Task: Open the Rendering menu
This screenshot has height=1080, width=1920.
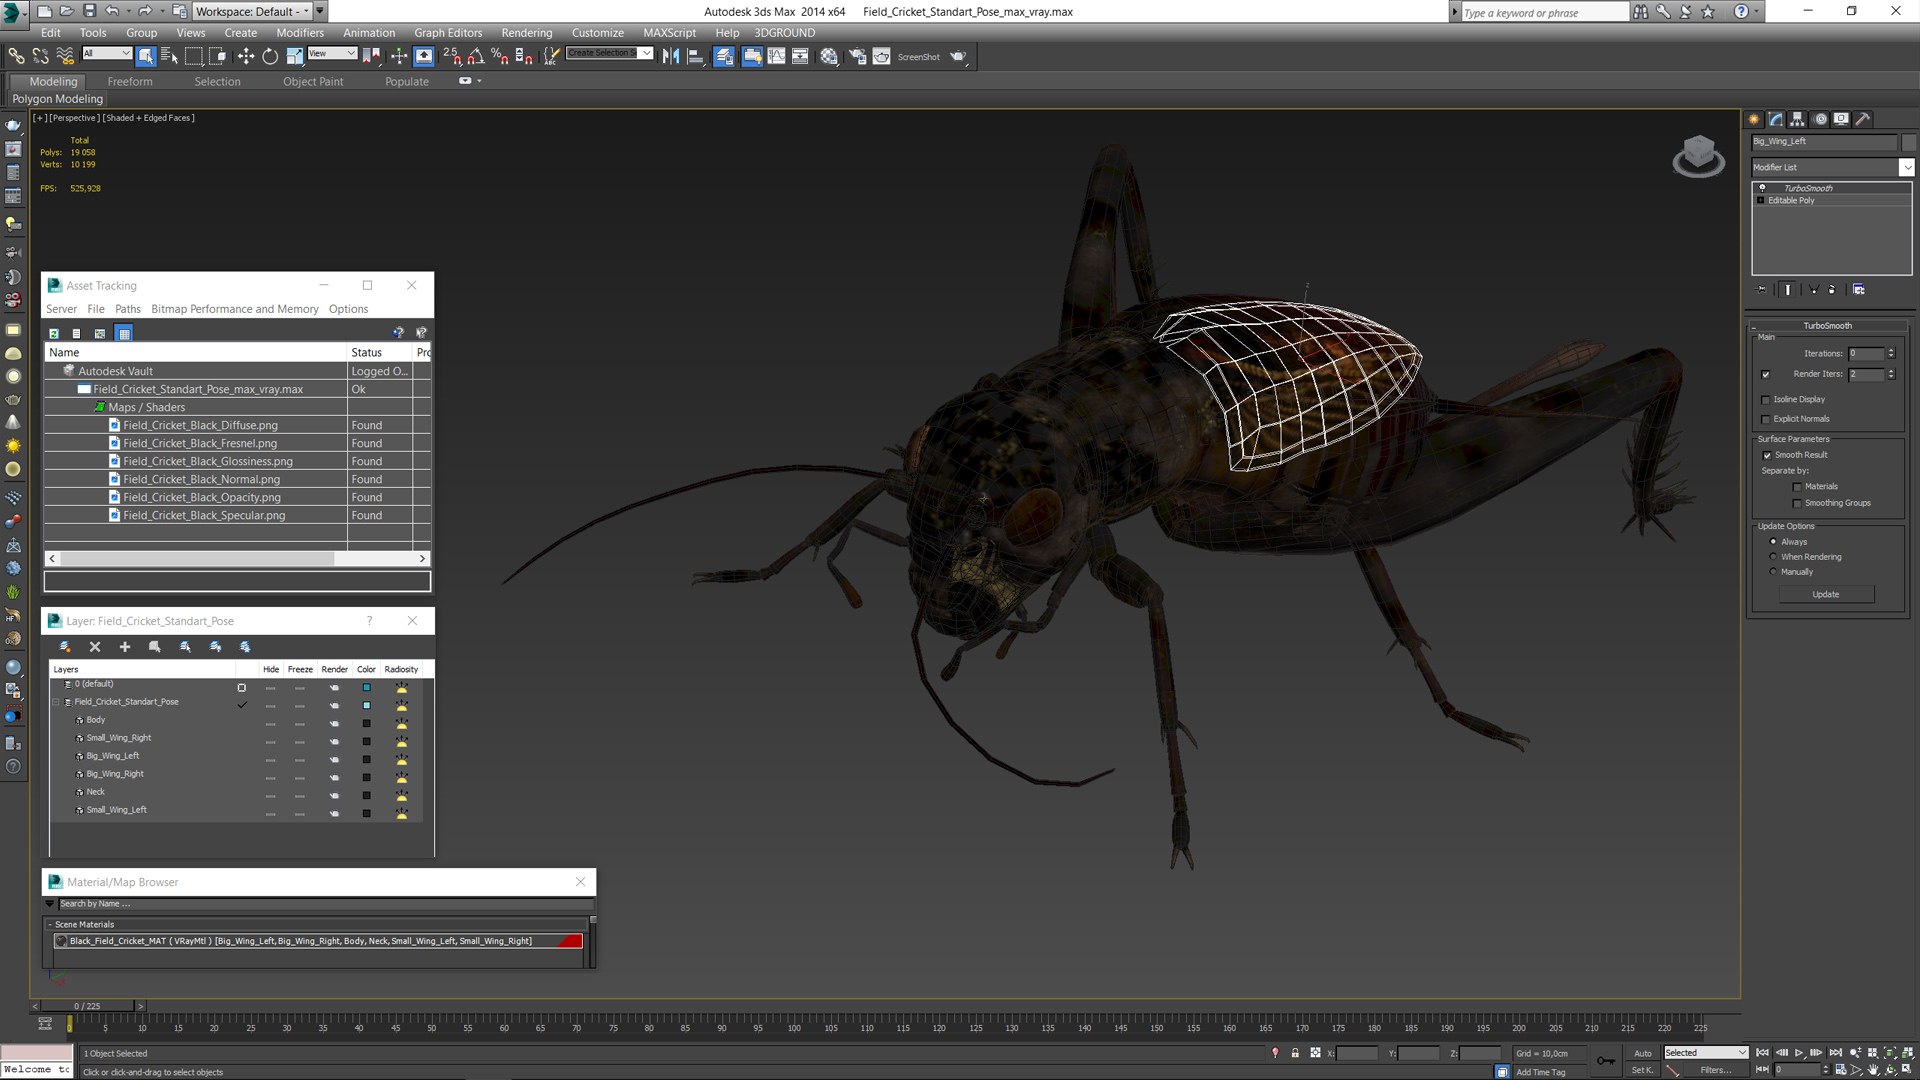Action: tap(526, 33)
